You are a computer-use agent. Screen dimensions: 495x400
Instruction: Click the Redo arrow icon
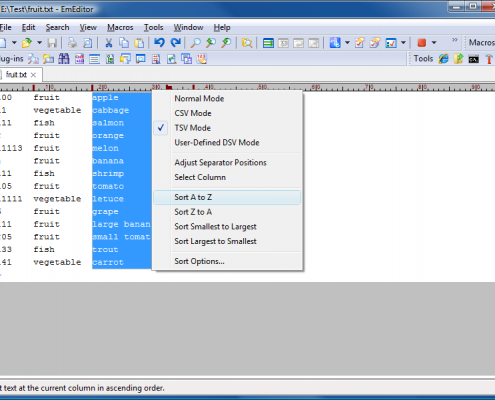pyautogui.click(x=175, y=43)
